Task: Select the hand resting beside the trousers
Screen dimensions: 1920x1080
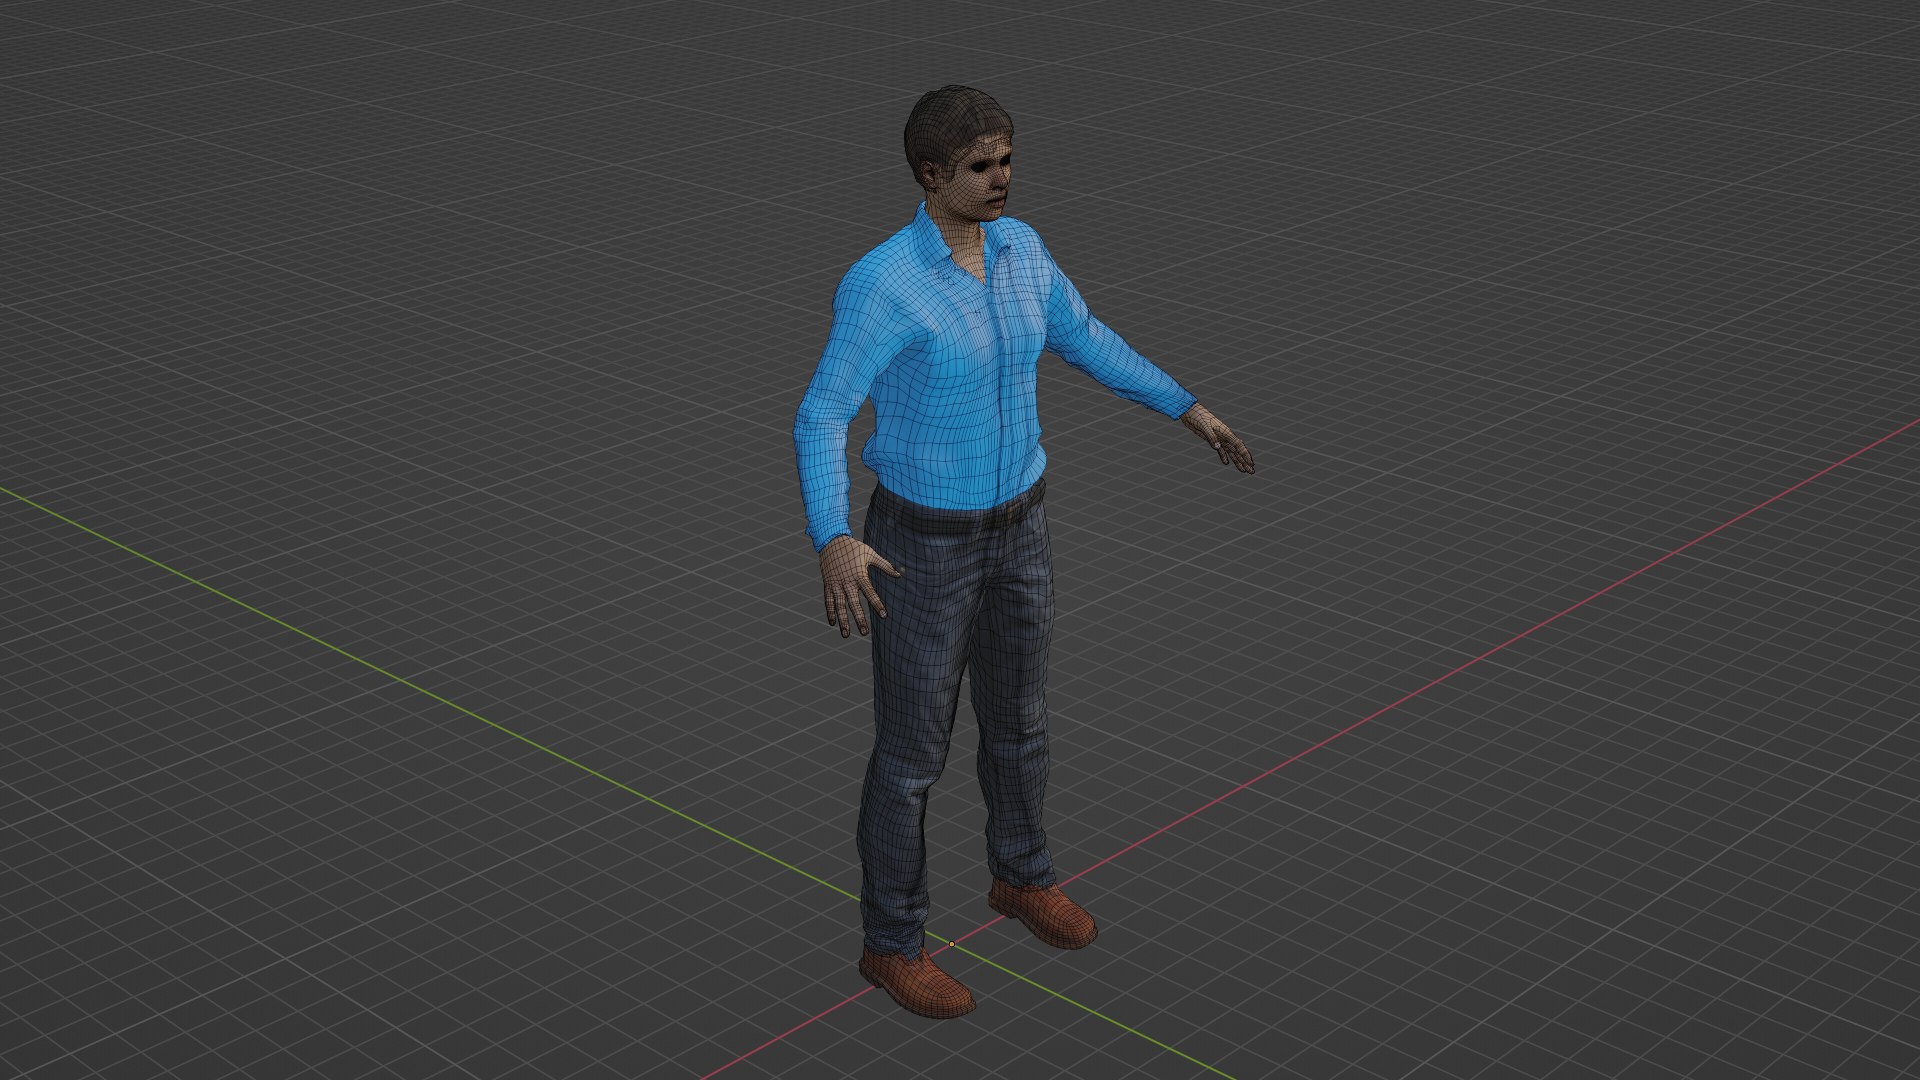Action: tap(857, 587)
